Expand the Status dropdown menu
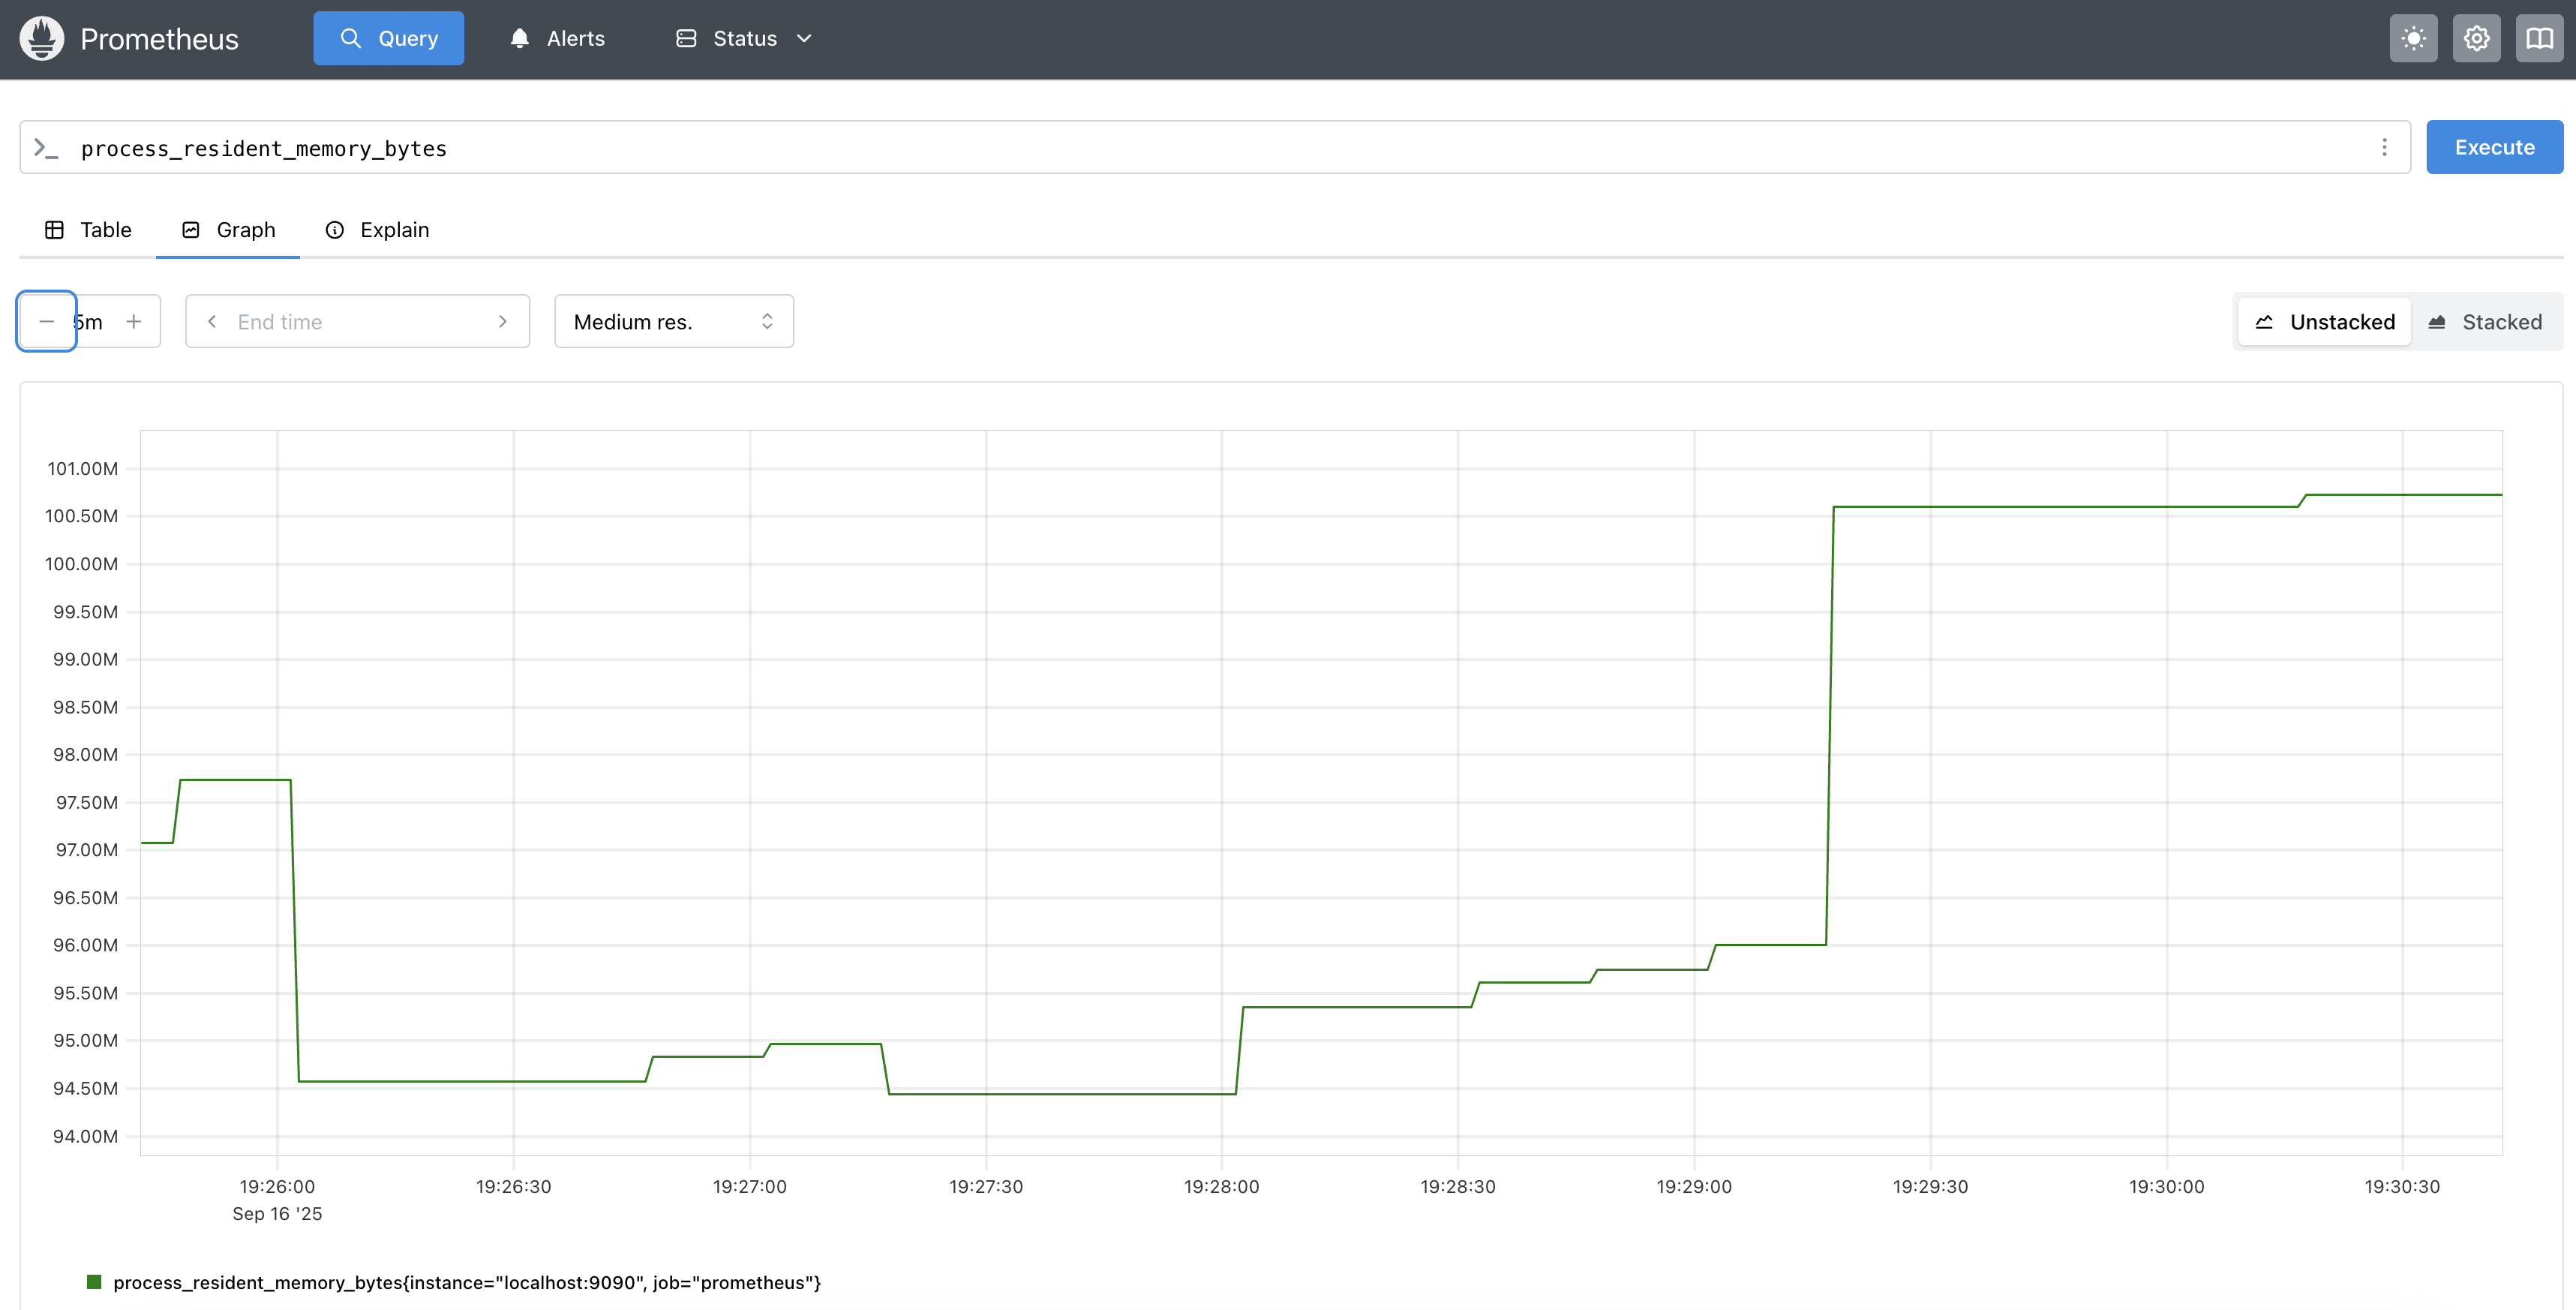The width and height of the screenshot is (2576, 1310). 745,39
